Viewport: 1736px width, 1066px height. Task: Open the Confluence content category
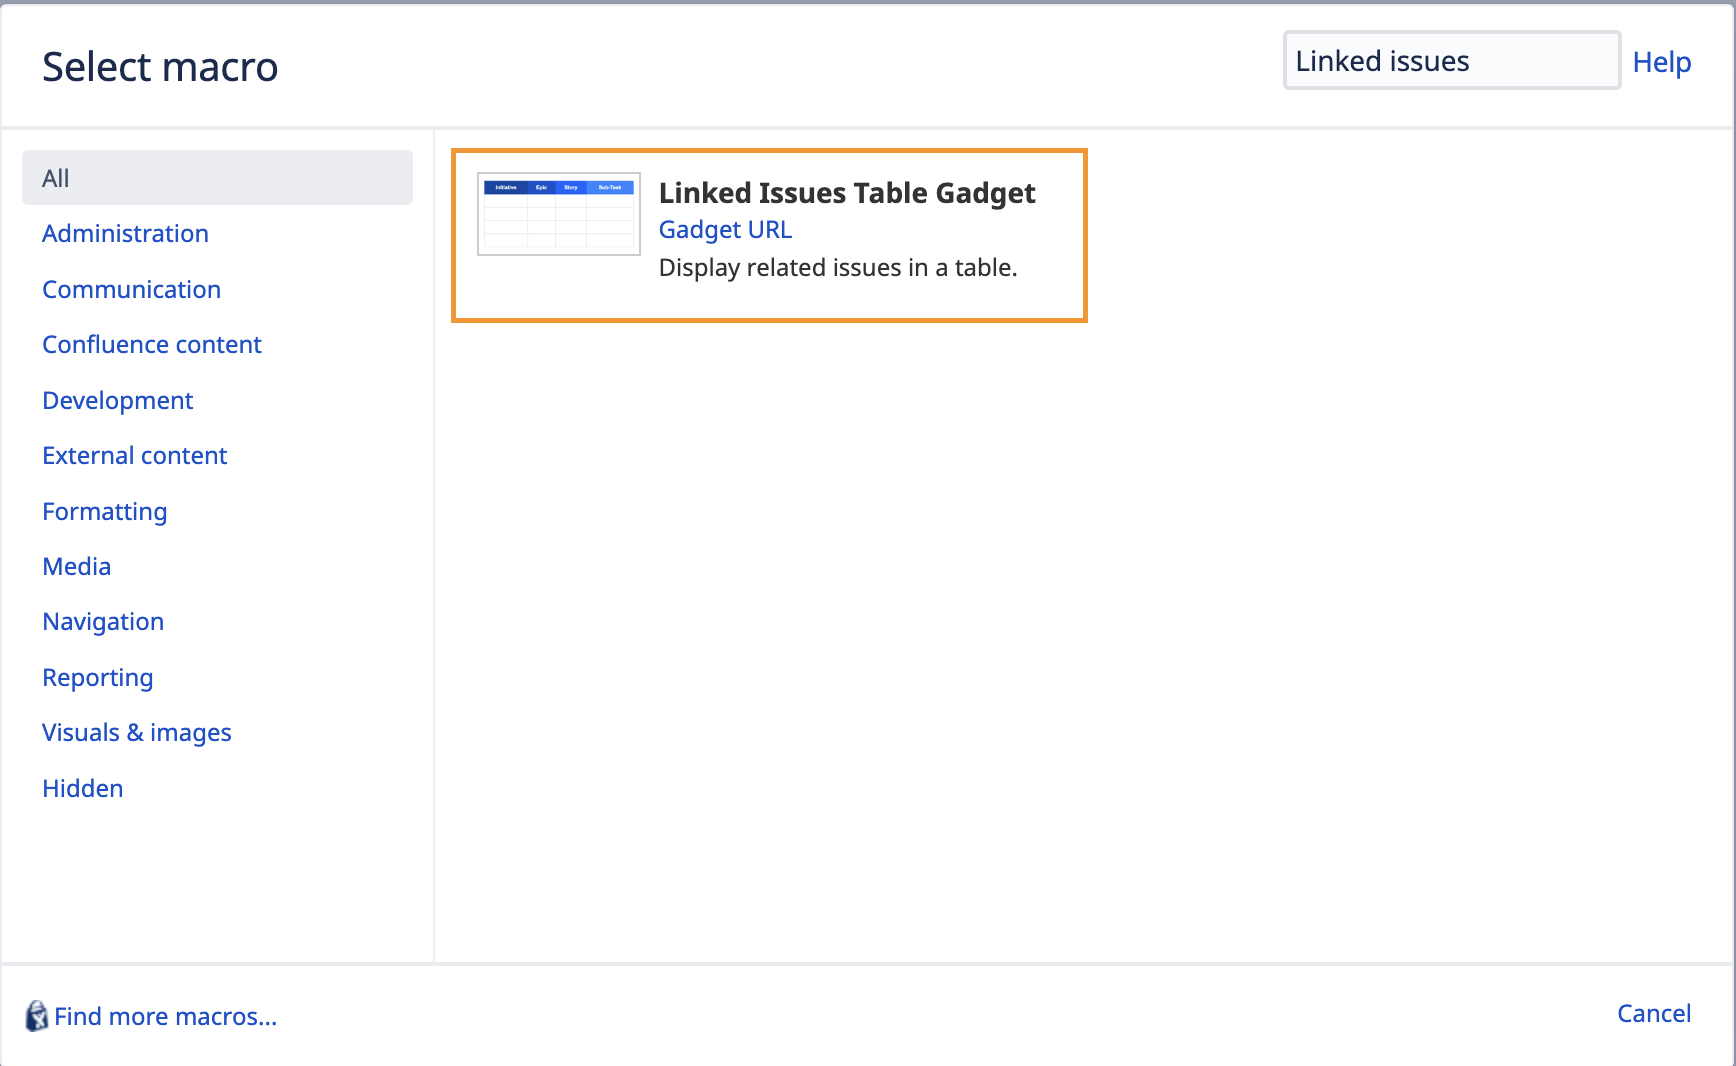click(x=151, y=344)
